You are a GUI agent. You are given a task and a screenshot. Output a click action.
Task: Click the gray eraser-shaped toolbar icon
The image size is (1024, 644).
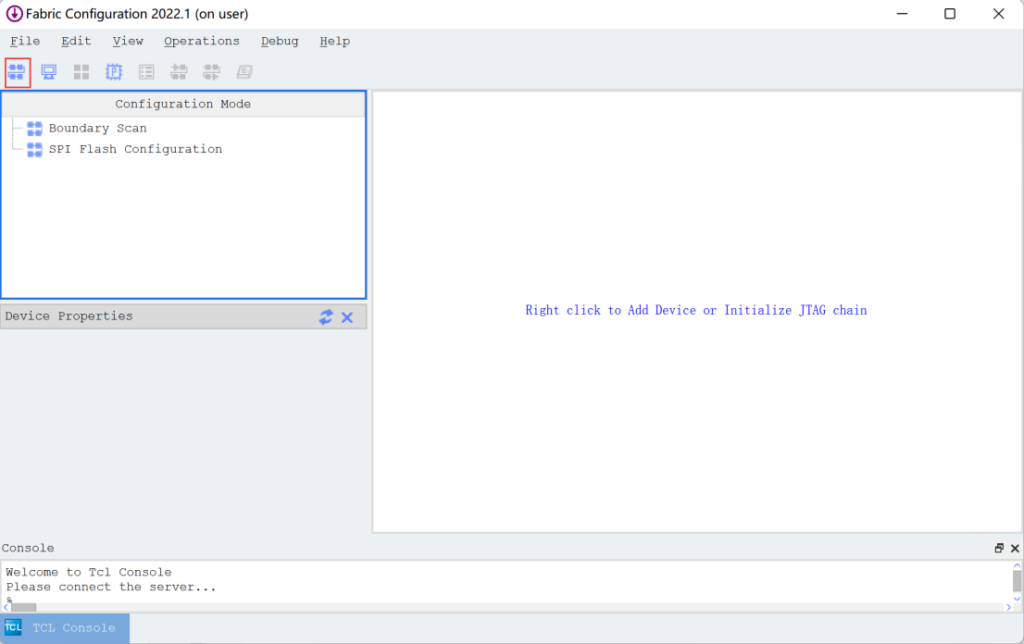tap(244, 72)
